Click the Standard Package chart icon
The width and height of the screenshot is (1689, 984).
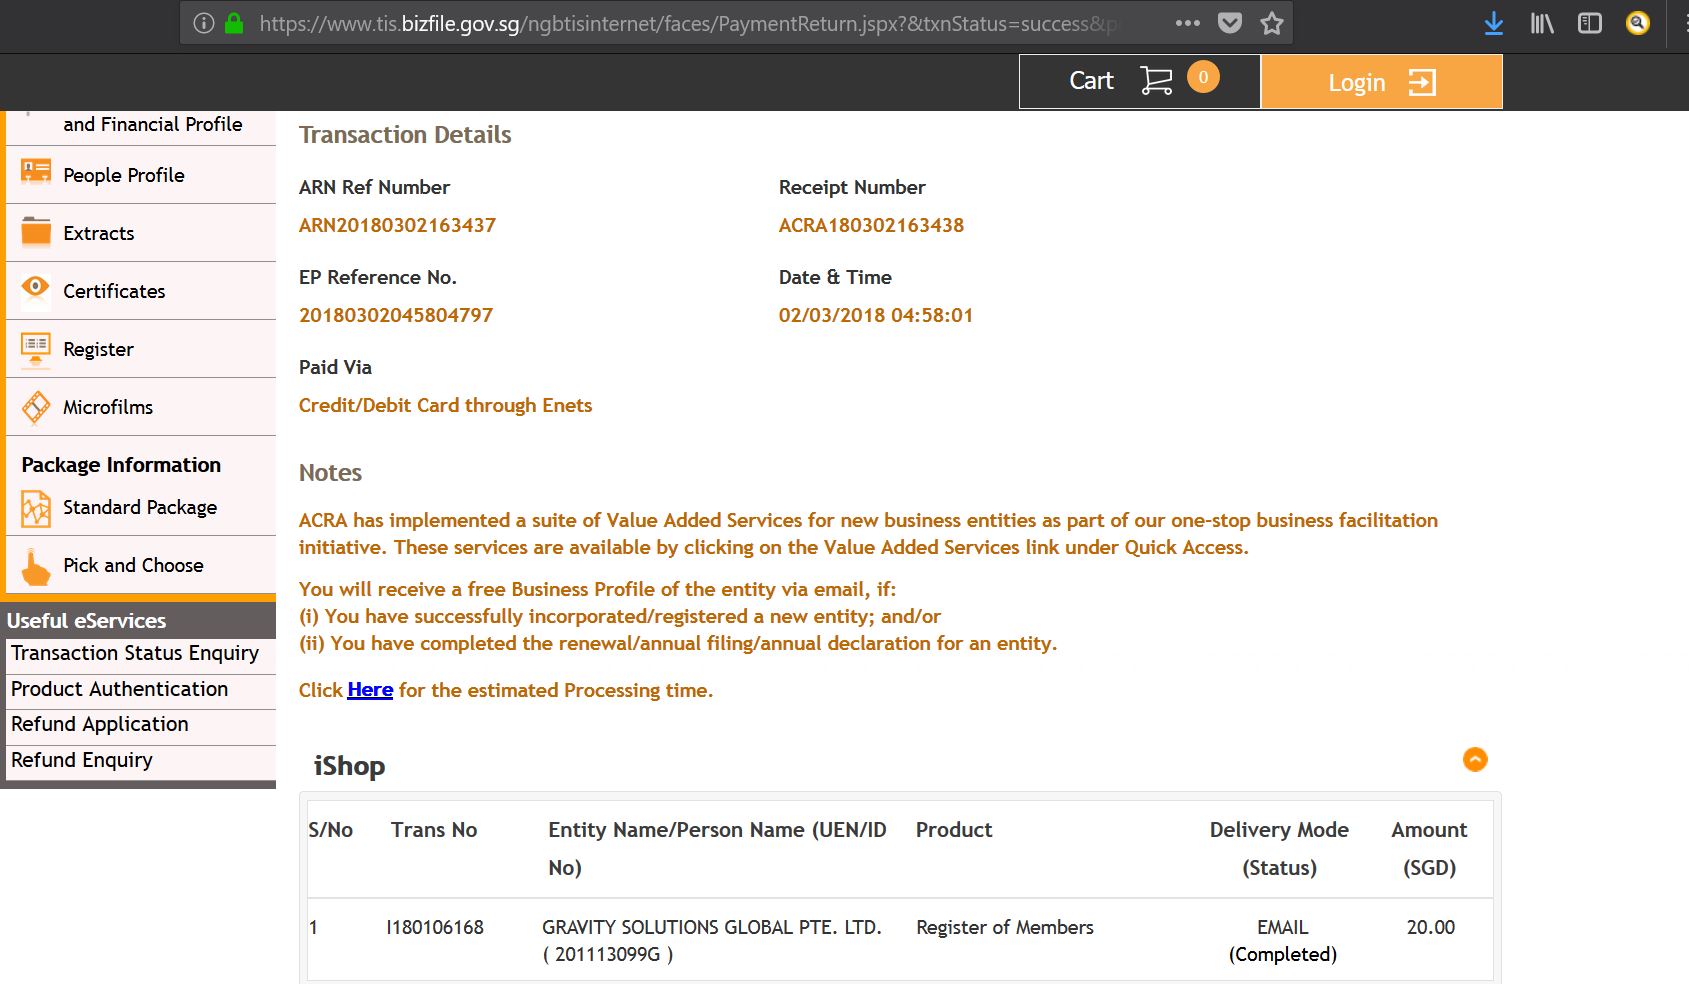(x=36, y=508)
